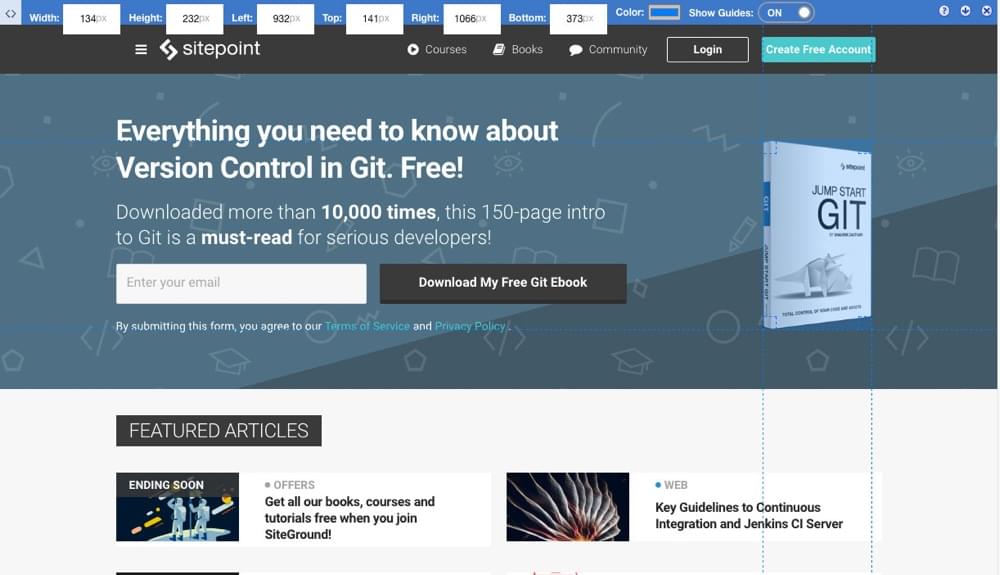The height and width of the screenshot is (575, 1000).
Task: Click Download My Free Git Ebook button
Action: 503,283
